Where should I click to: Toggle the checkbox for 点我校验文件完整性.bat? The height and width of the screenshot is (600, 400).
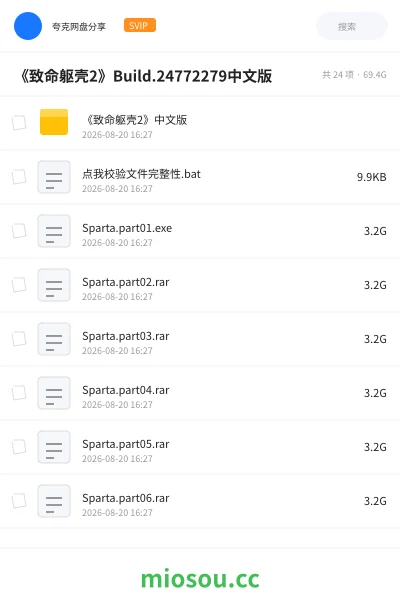tap(19, 177)
